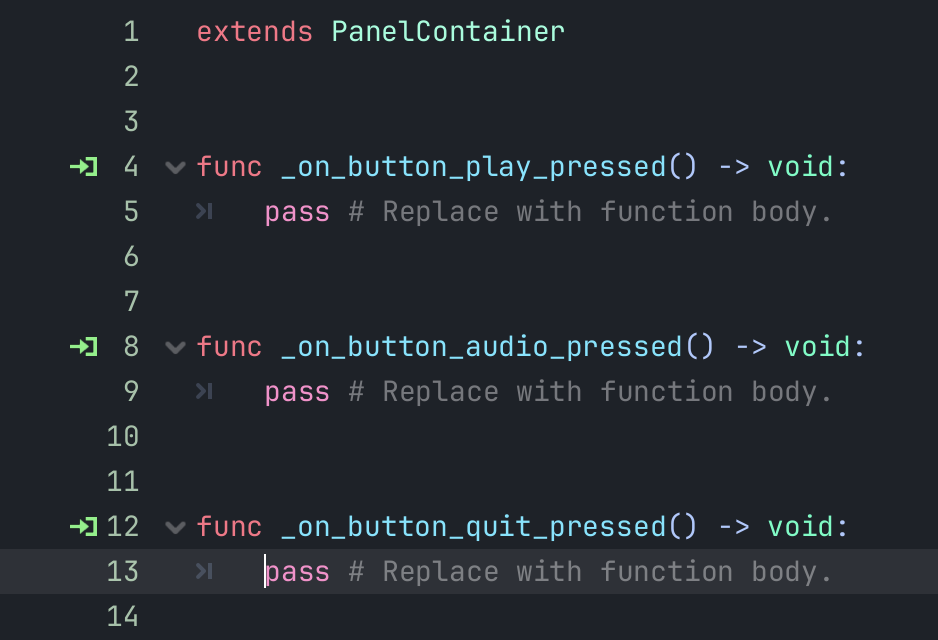Click the signal connection icon for _on_button_audio_pressed
The height and width of the screenshot is (640, 938).
(x=83, y=347)
